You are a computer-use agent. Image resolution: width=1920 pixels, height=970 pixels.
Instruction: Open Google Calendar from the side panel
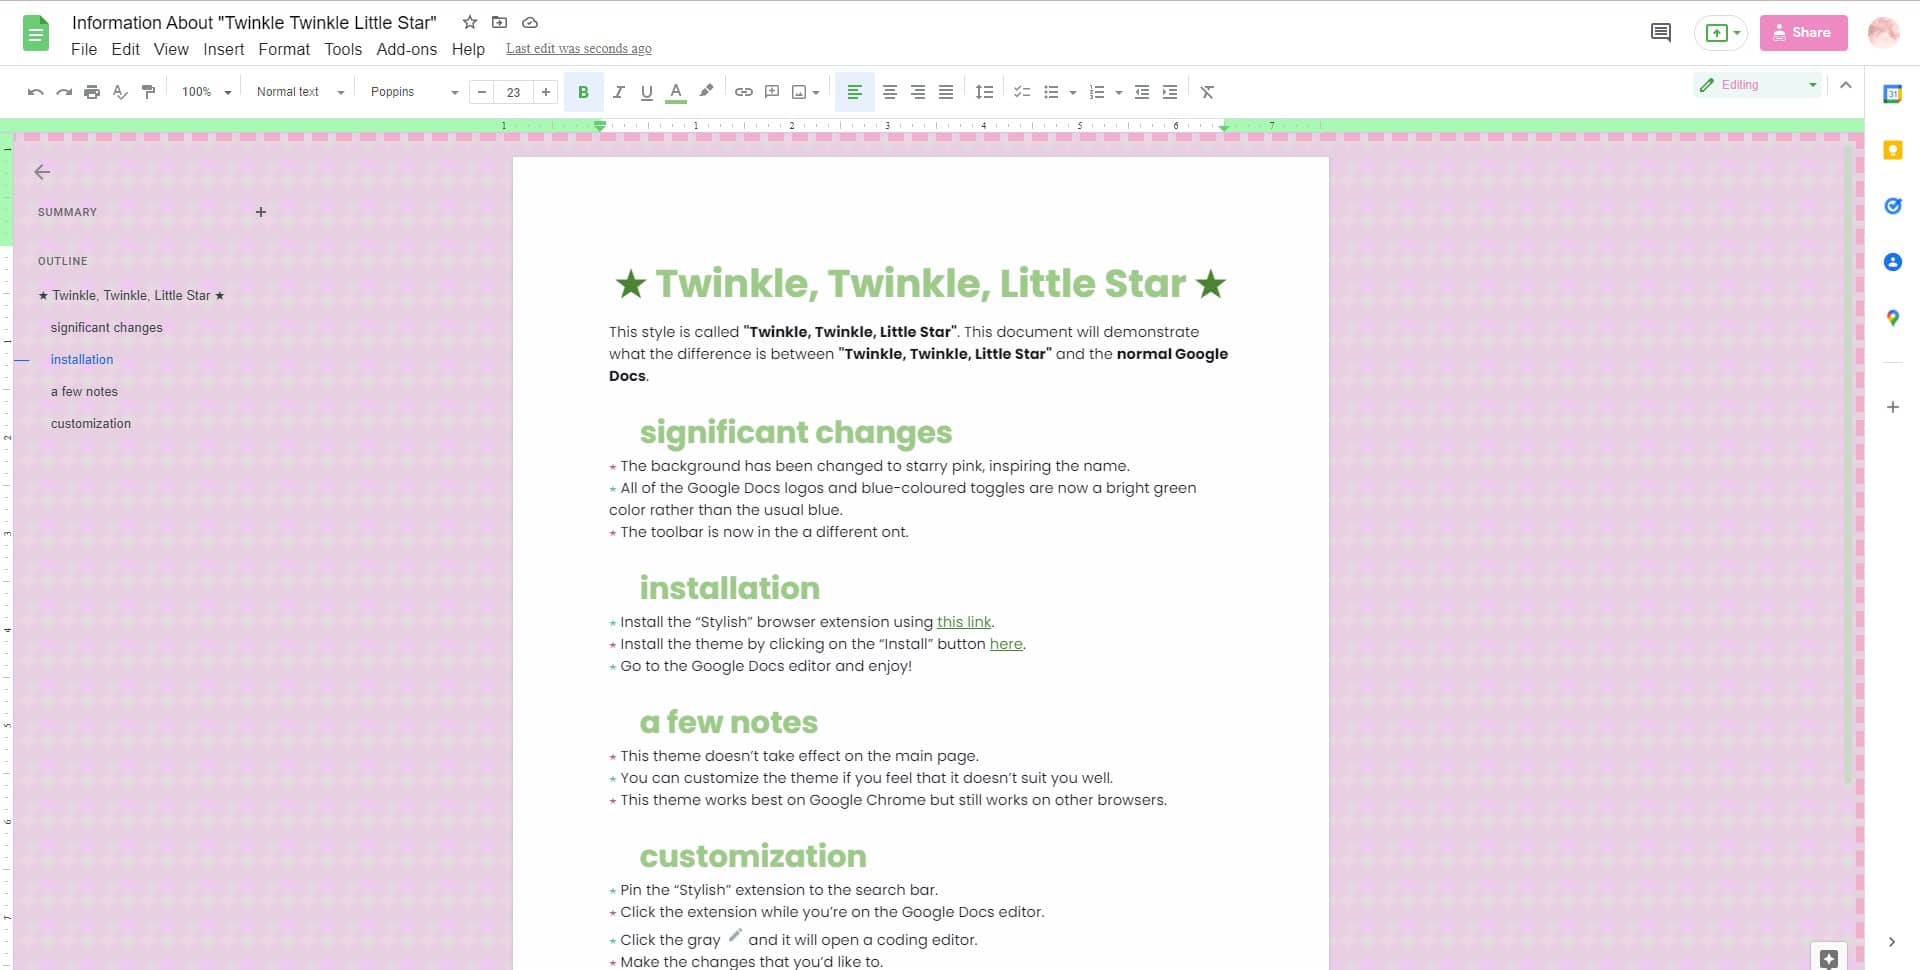tap(1893, 94)
